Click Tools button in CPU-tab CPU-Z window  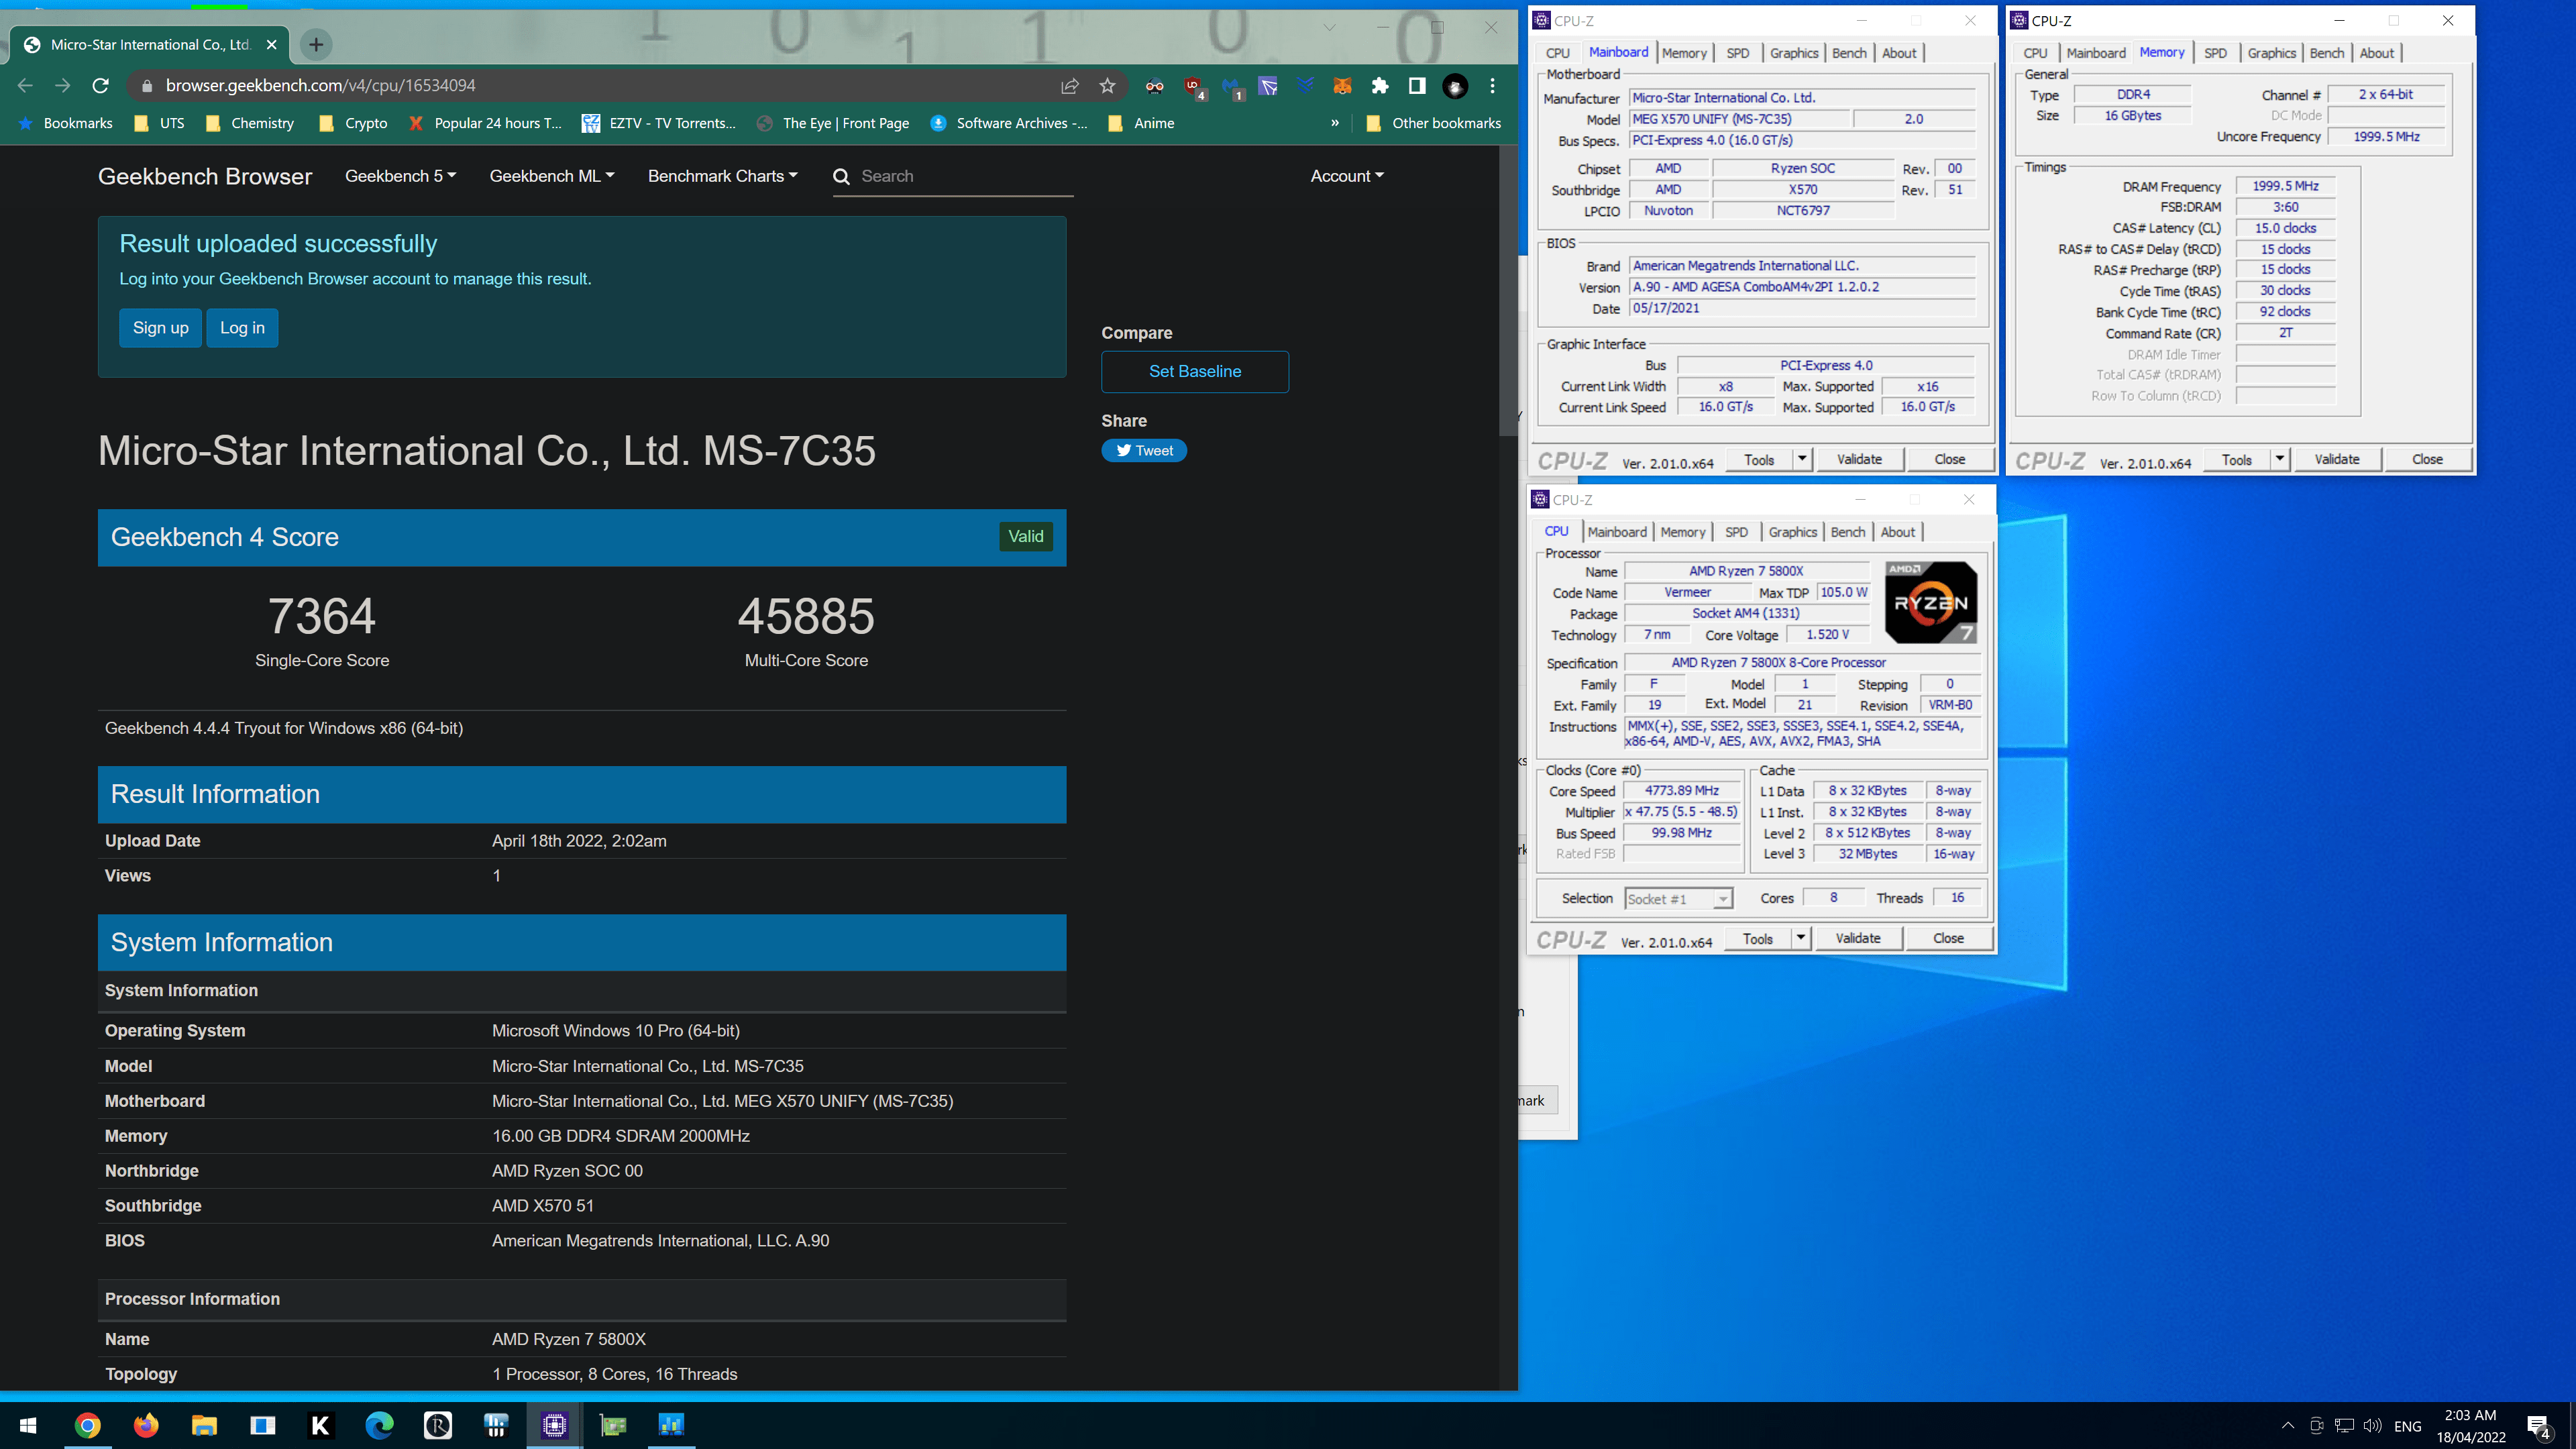click(x=1758, y=938)
